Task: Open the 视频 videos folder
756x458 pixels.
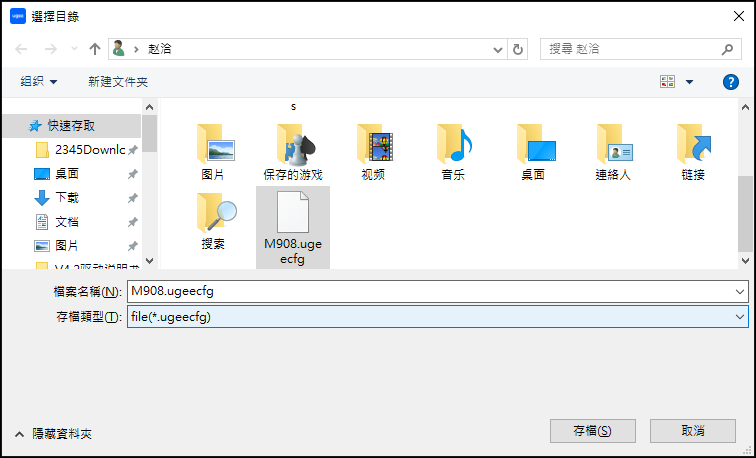Action: (373, 148)
